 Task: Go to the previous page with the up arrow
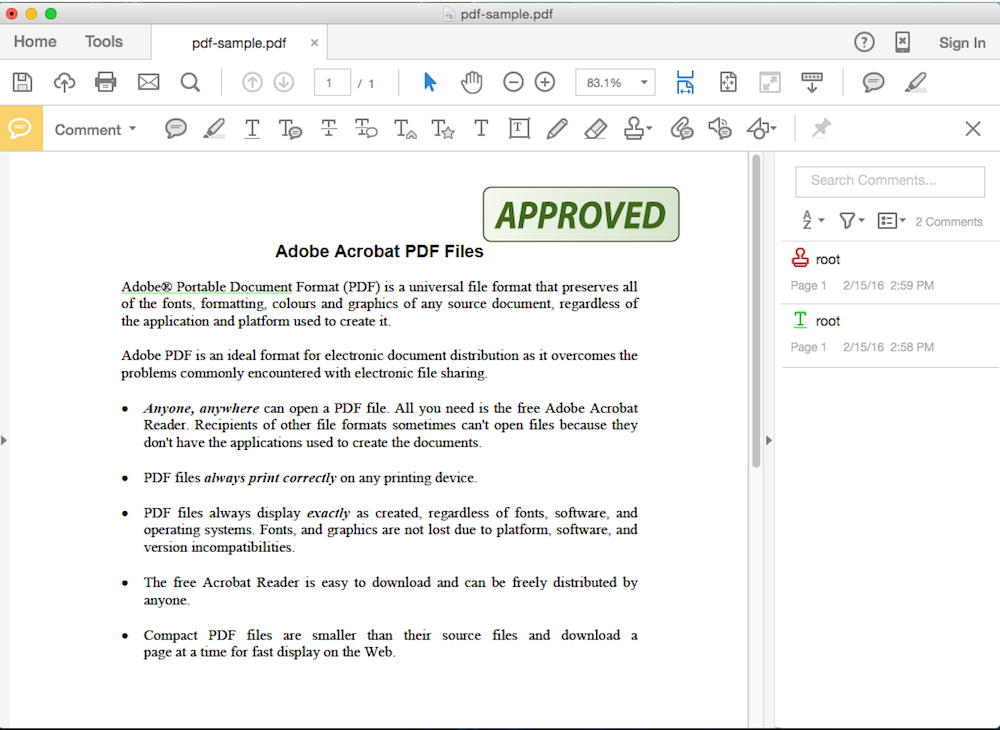252,82
